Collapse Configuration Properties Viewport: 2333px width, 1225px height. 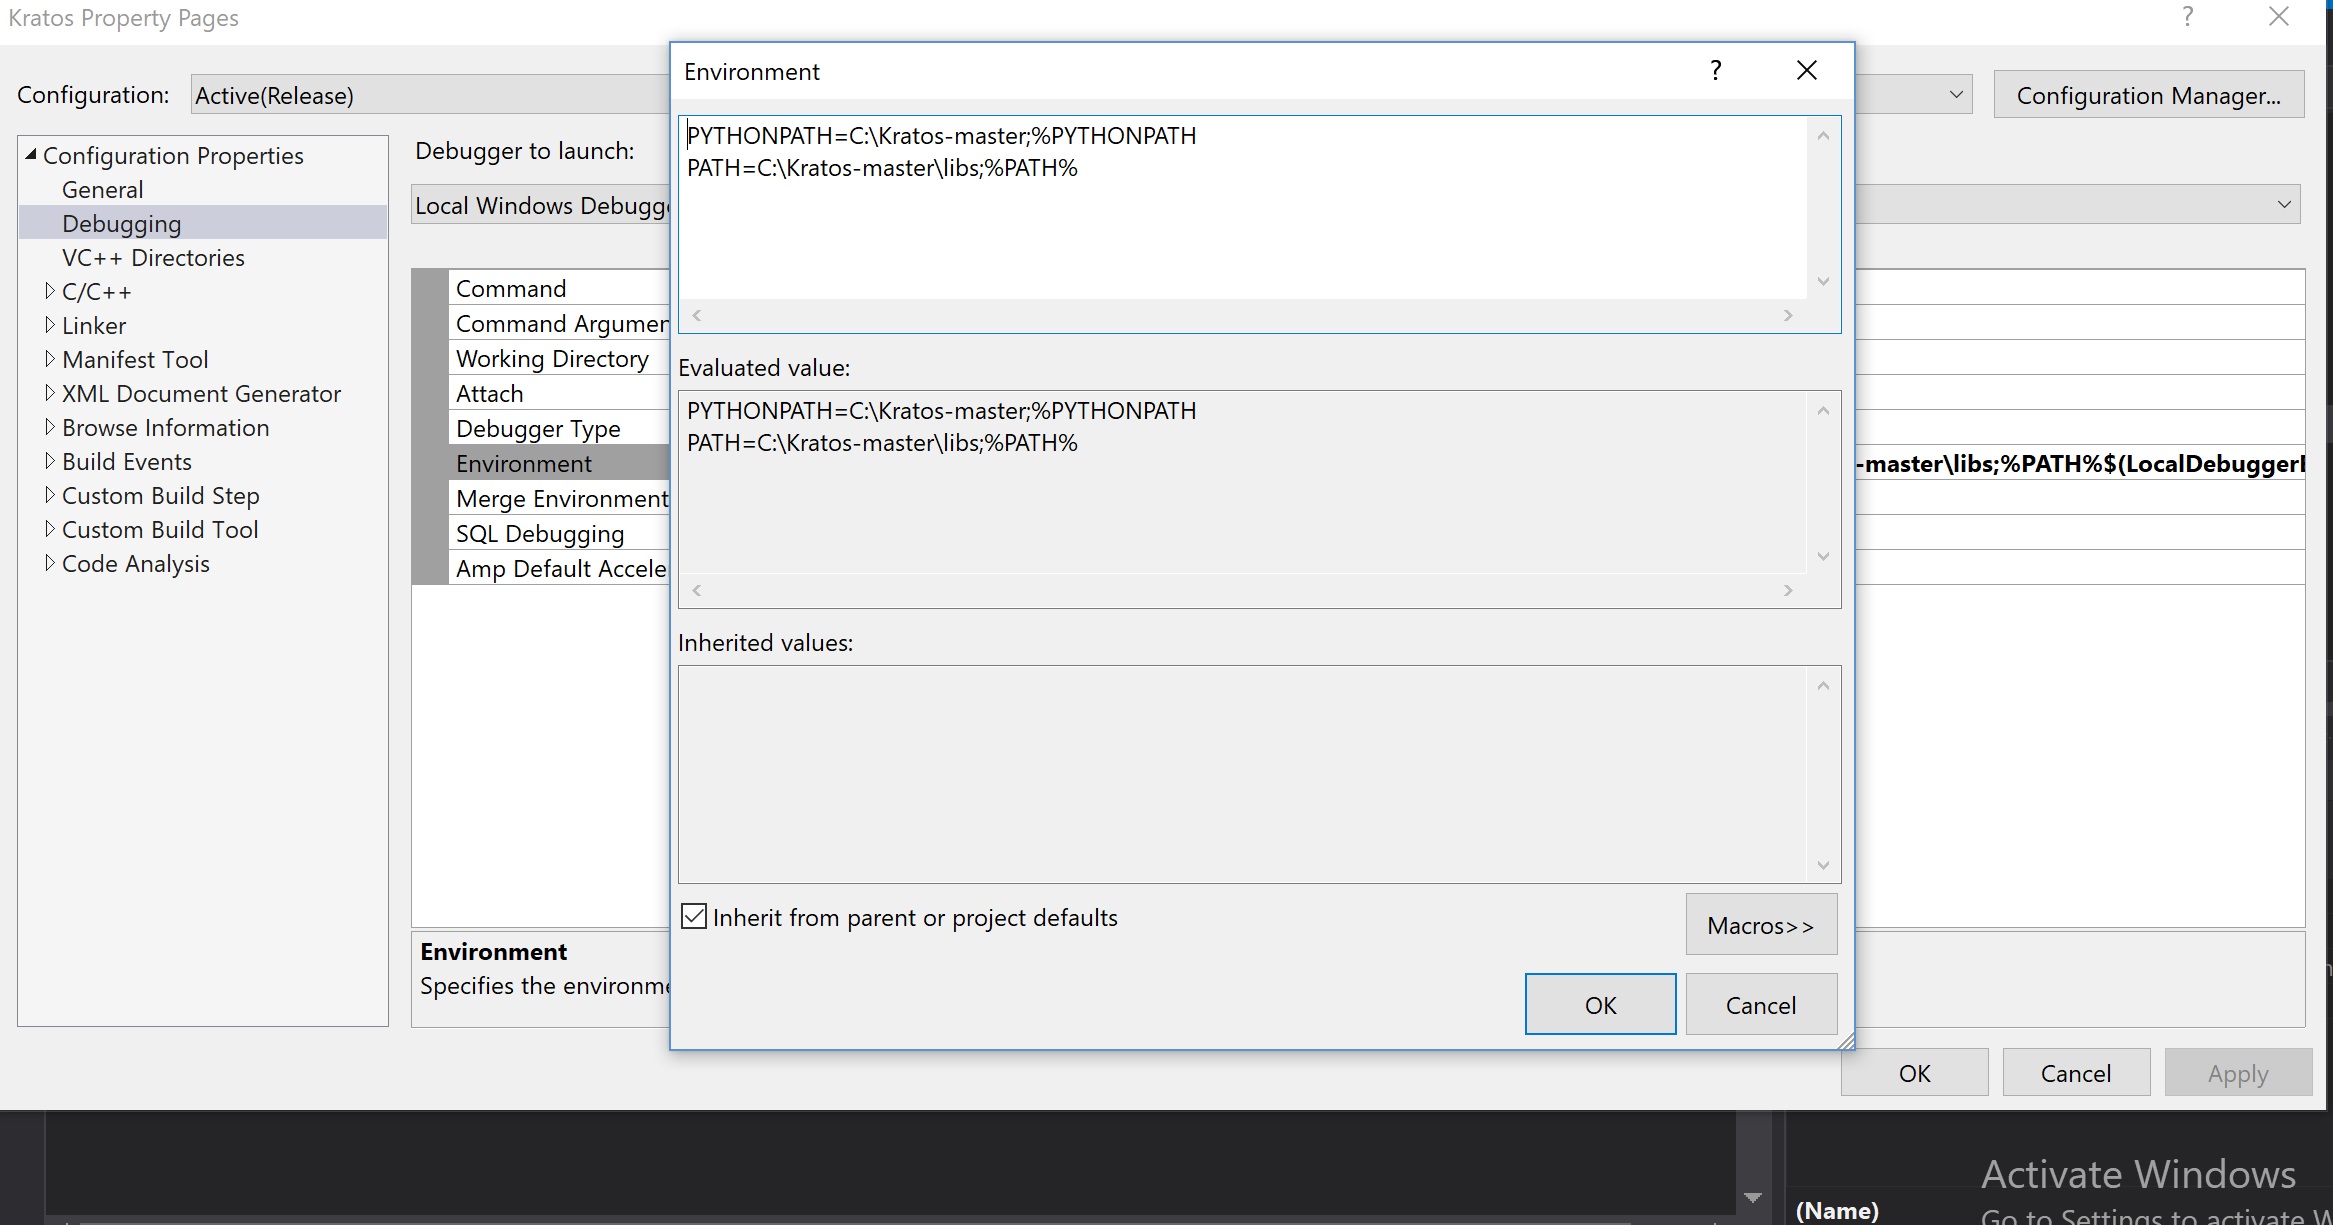pyautogui.click(x=31, y=153)
